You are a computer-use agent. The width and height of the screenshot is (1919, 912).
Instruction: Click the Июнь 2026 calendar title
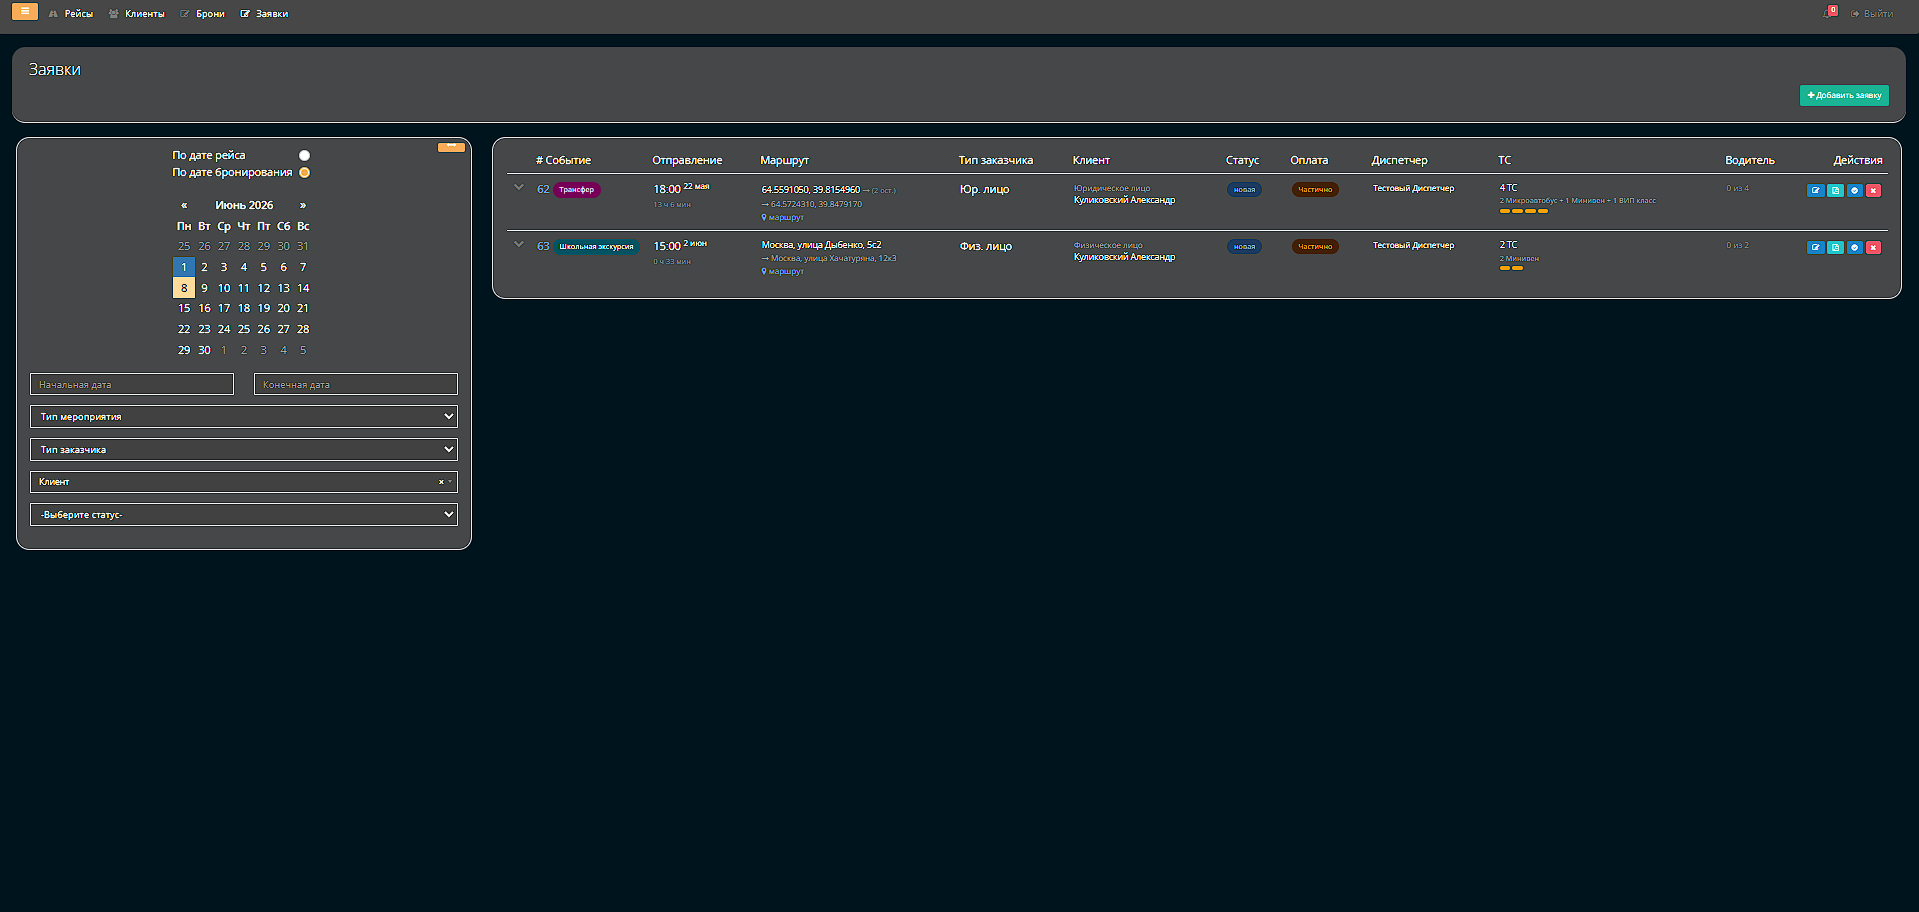[244, 205]
